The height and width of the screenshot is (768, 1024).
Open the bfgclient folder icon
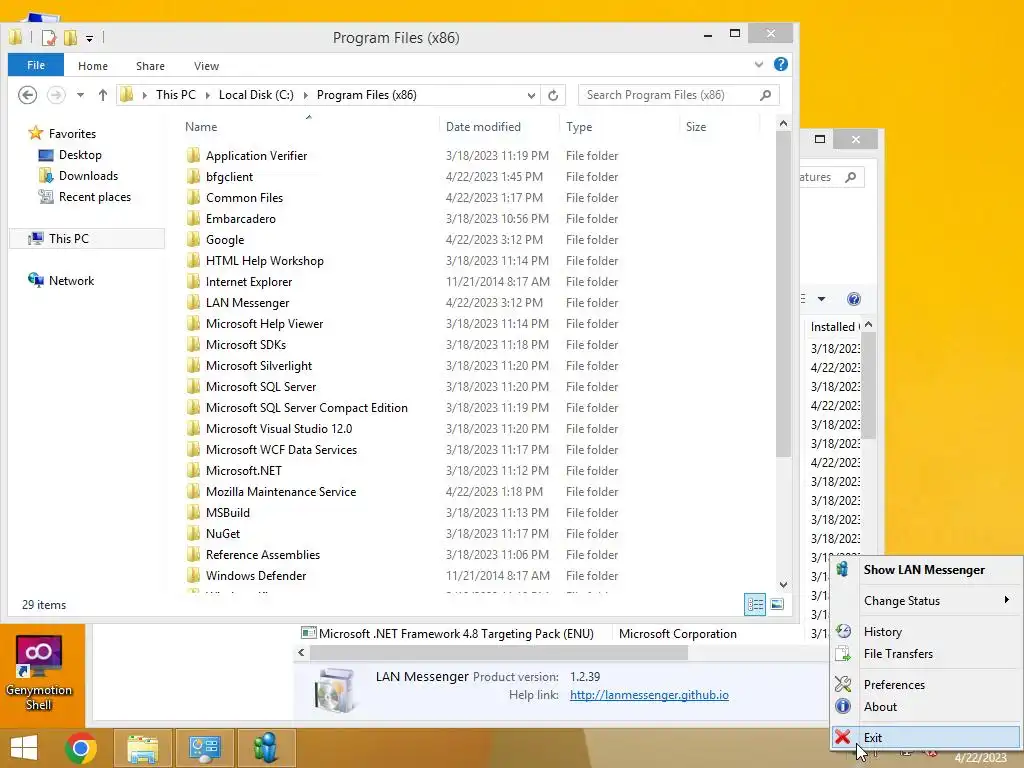(193, 177)
